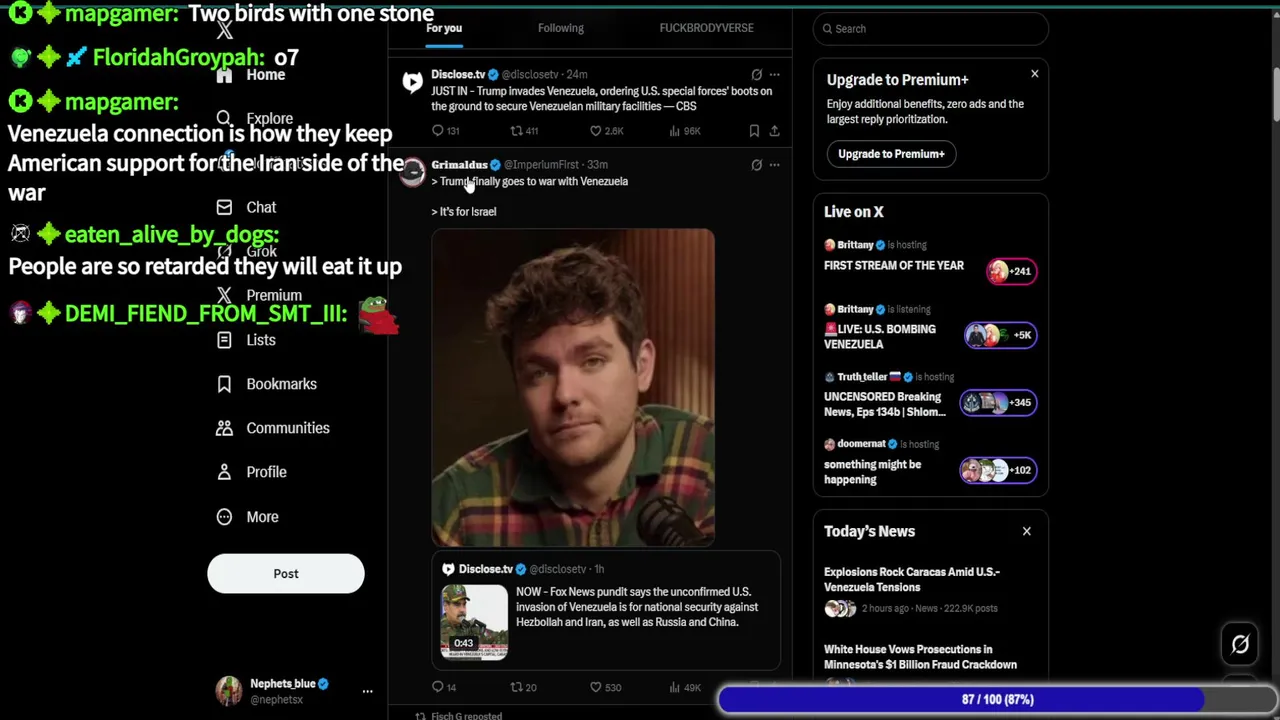This screenshot has height=720, width=1280.
Task: View analytics of the Grimaldus post
Action: (684, 688)
